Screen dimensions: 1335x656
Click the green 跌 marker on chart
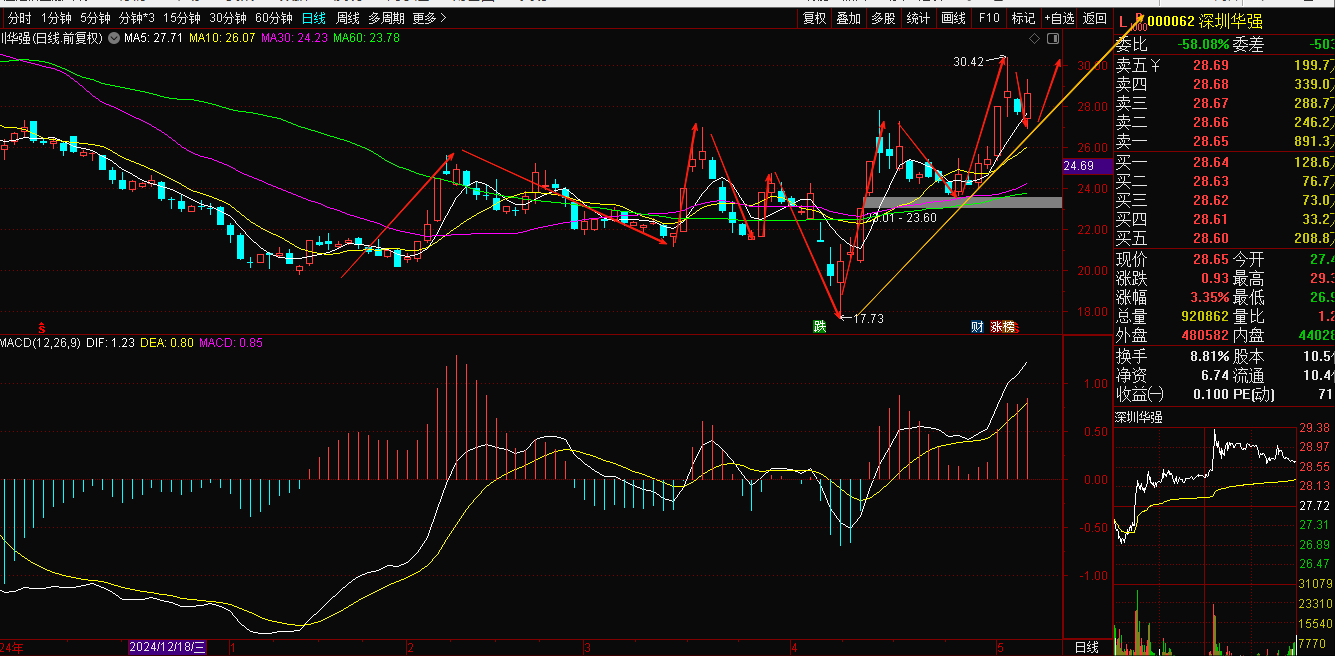pos(820,326)
